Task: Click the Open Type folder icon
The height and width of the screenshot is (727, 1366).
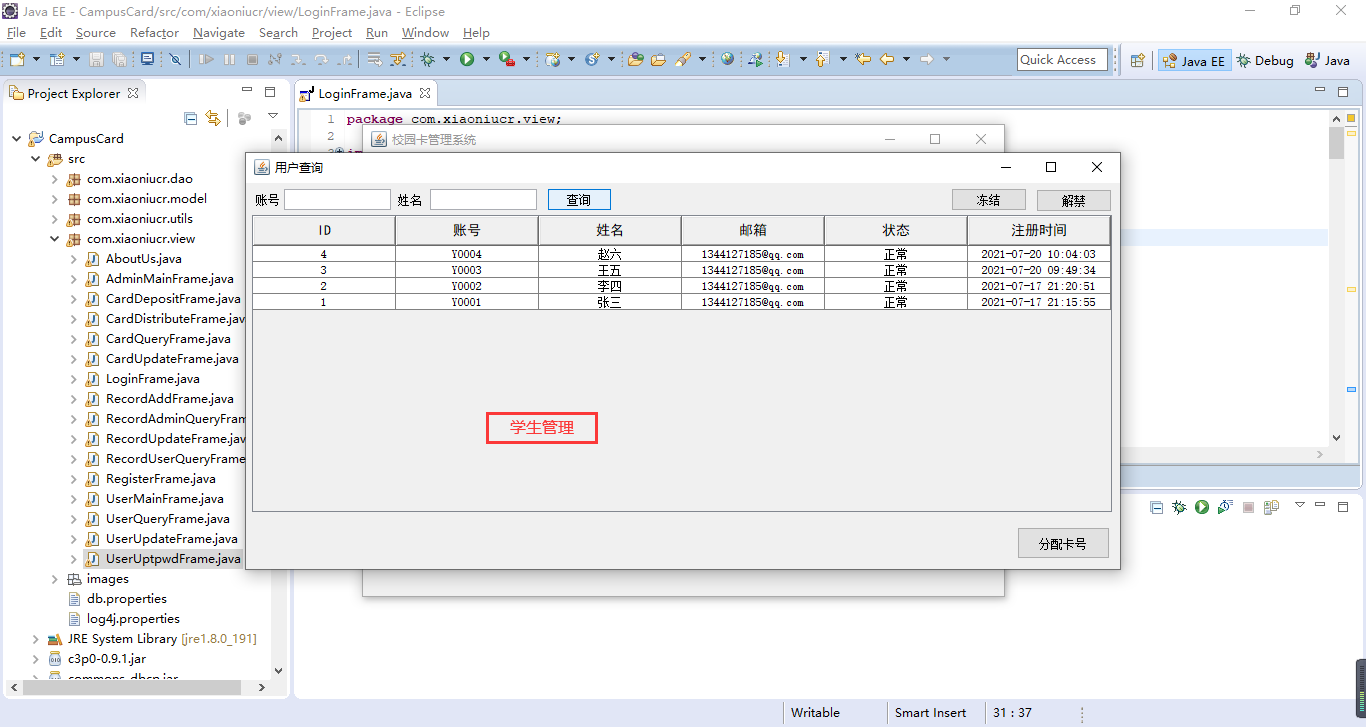Action: click(635, 60)
